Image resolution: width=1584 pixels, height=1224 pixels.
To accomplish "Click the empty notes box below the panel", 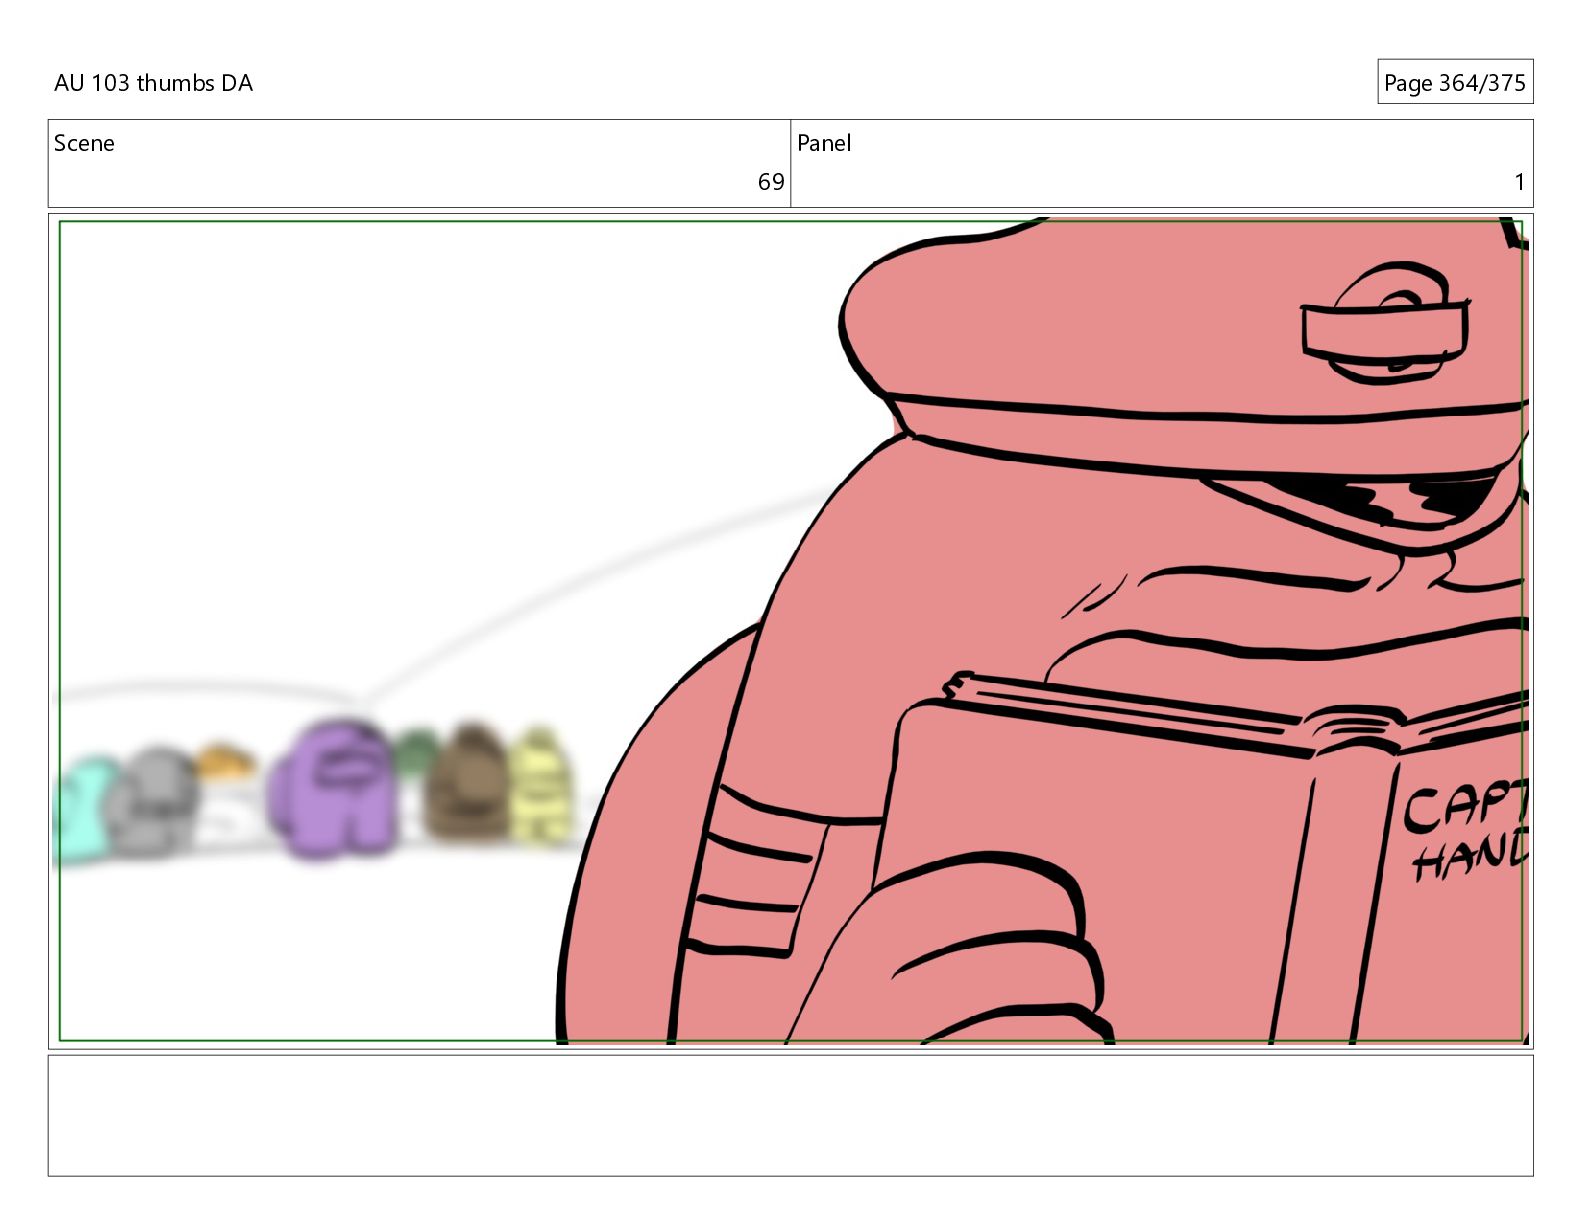I will tap(790, 1115).
